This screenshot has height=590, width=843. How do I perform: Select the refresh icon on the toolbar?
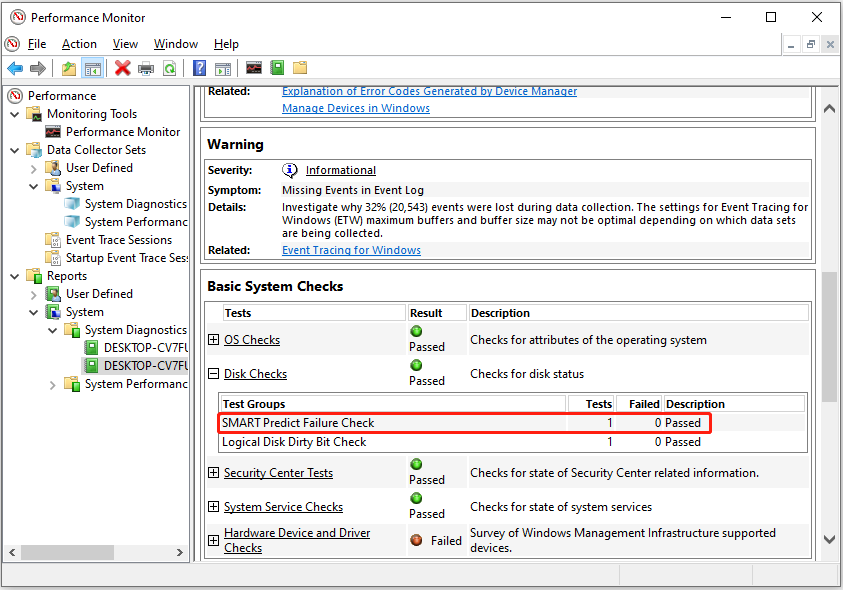coord(172,68)
